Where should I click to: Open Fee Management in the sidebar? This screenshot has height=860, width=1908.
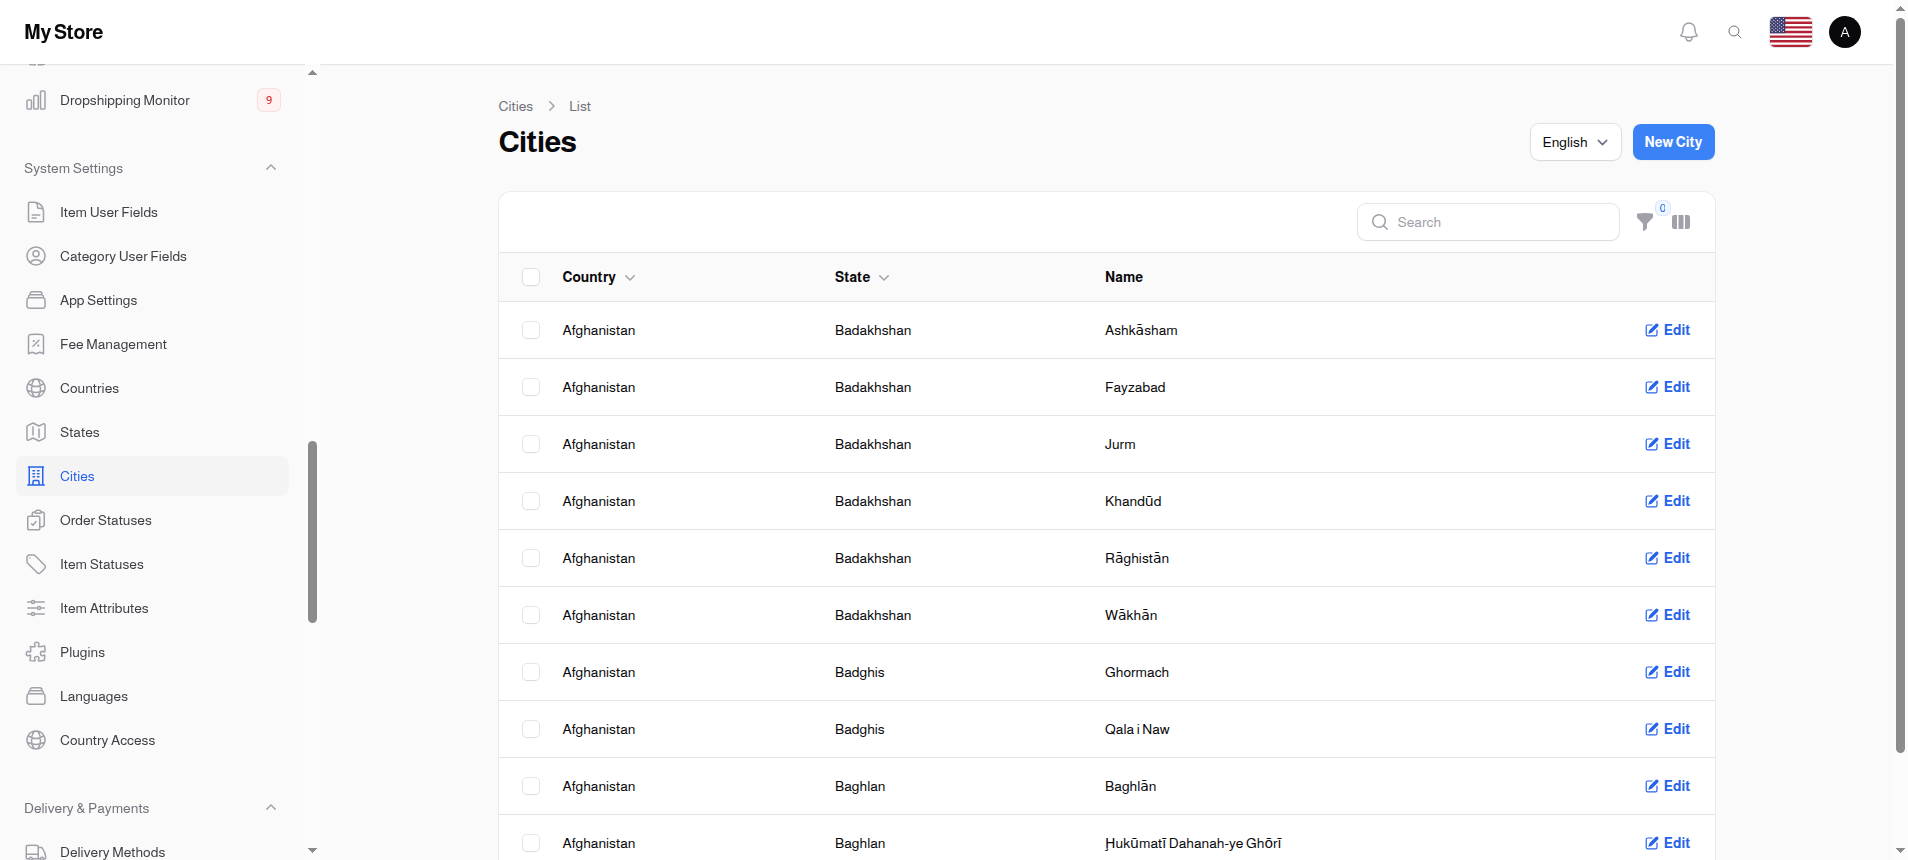[152, 344]
